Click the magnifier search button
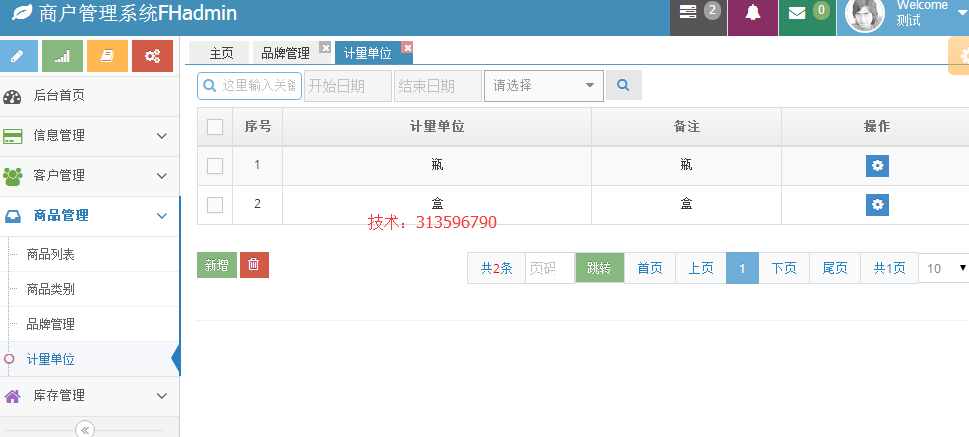This screenshot has width=969, height=437. [624, 85]
